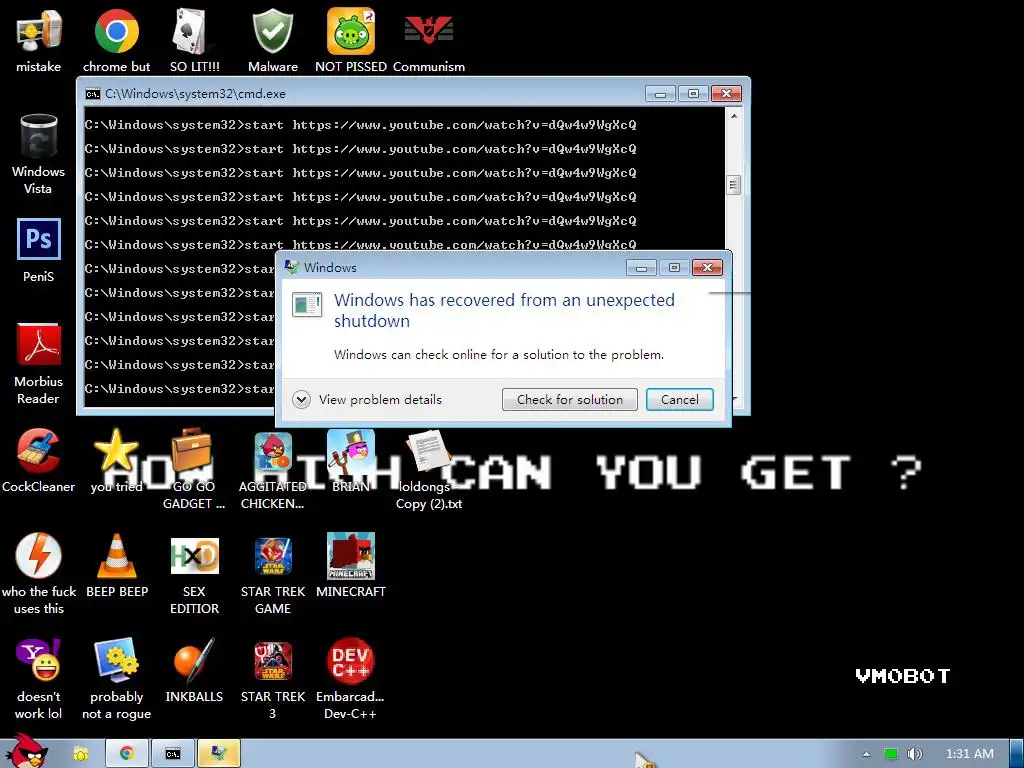
Task: Close the cmd.exe window
Action: 726,94
